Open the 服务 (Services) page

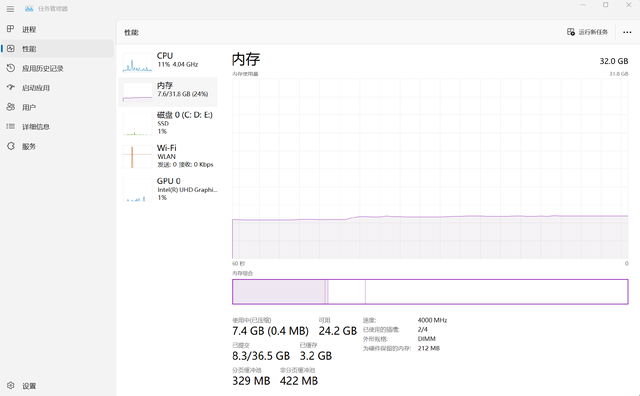point(57,146)
